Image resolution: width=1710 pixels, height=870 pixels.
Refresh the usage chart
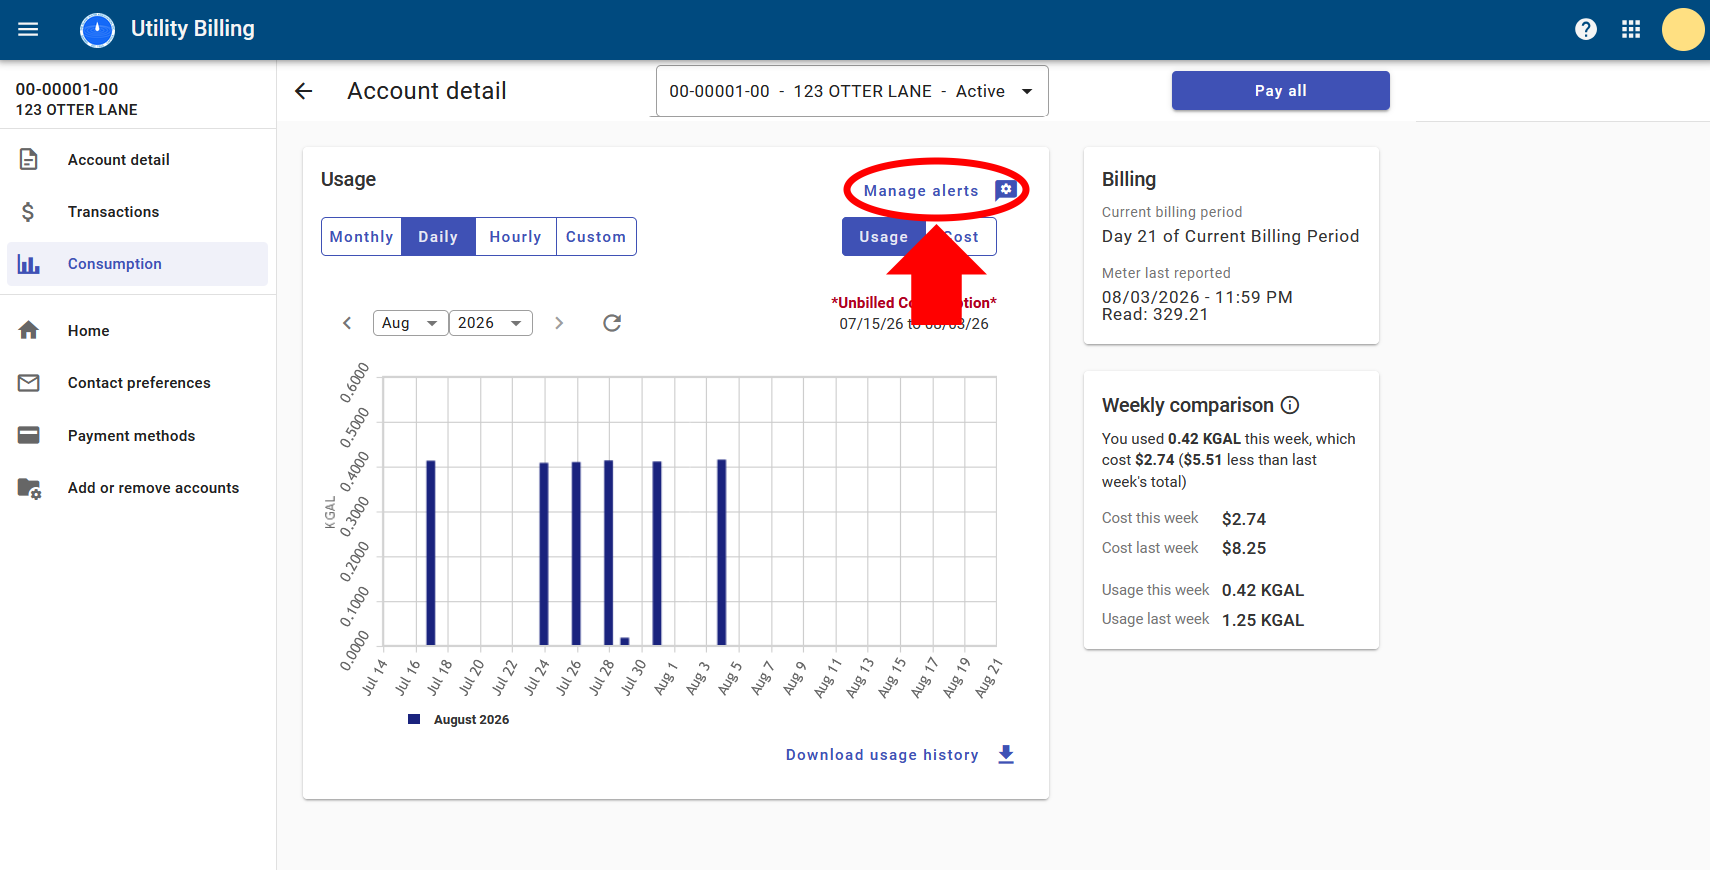pyautogui.click(x=612, y=323)
